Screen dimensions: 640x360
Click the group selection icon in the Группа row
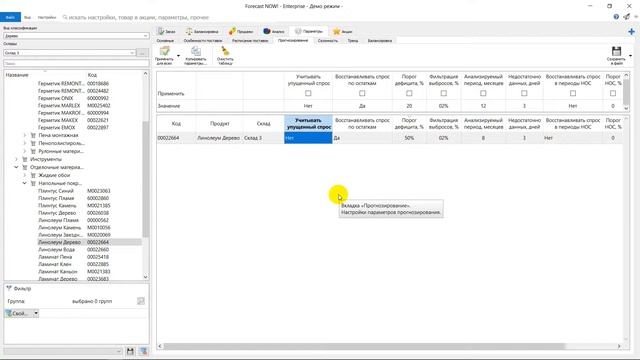point(140,301)
